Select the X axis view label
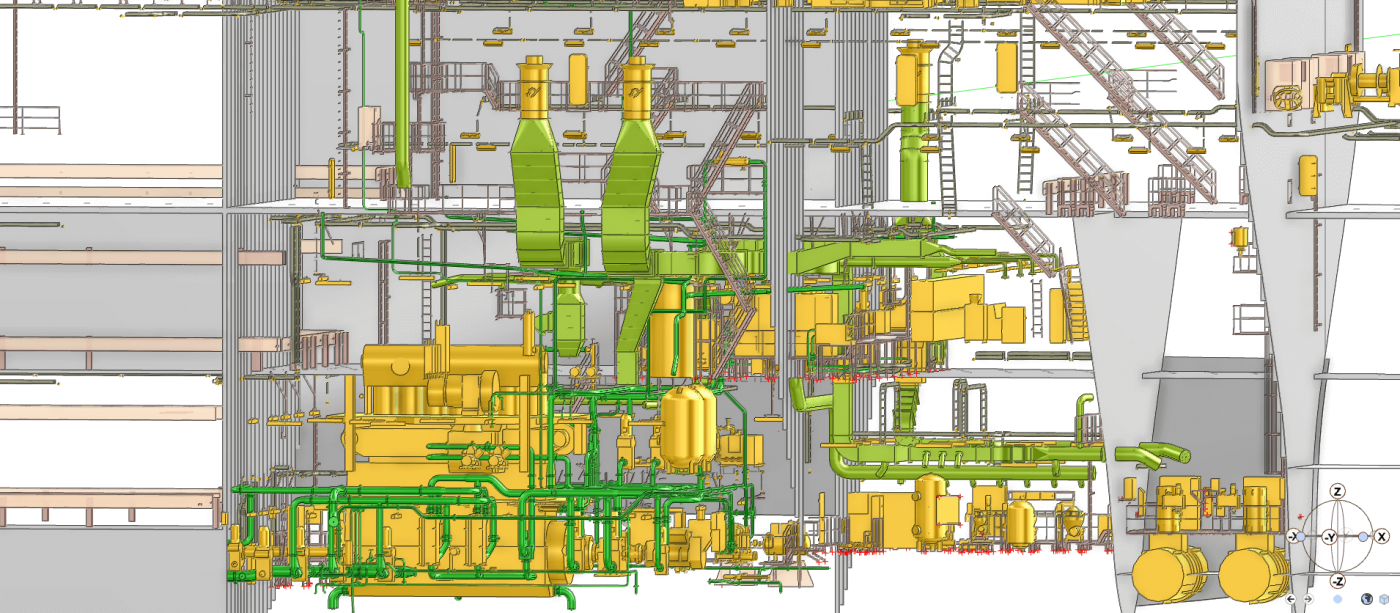1400x613 pixels. point(1381,537)
